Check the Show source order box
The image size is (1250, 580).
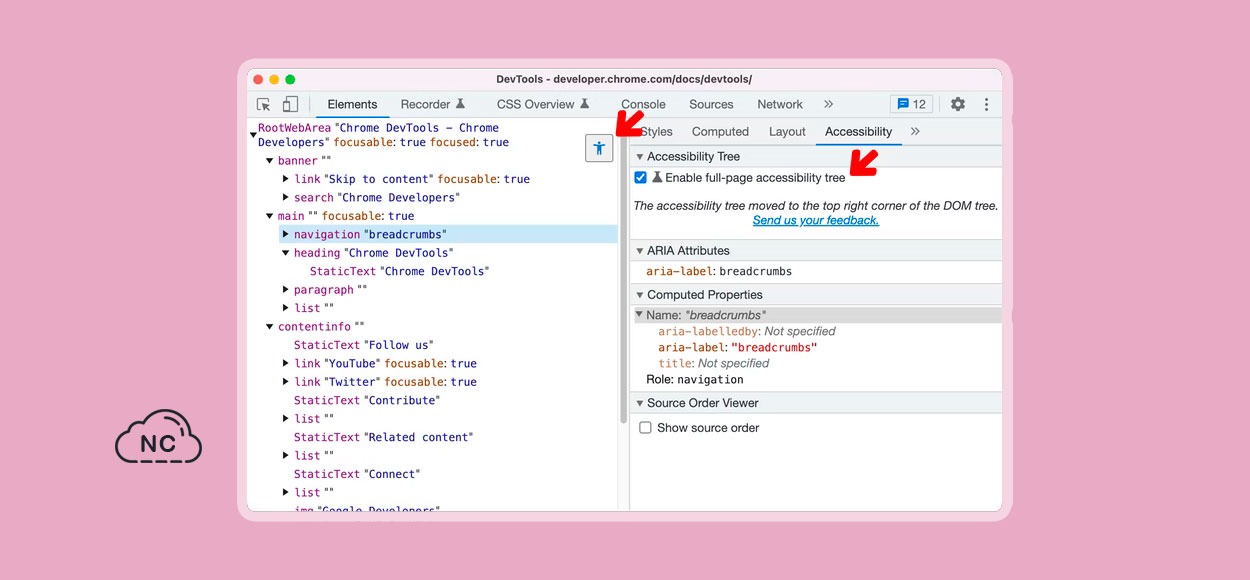645,427
